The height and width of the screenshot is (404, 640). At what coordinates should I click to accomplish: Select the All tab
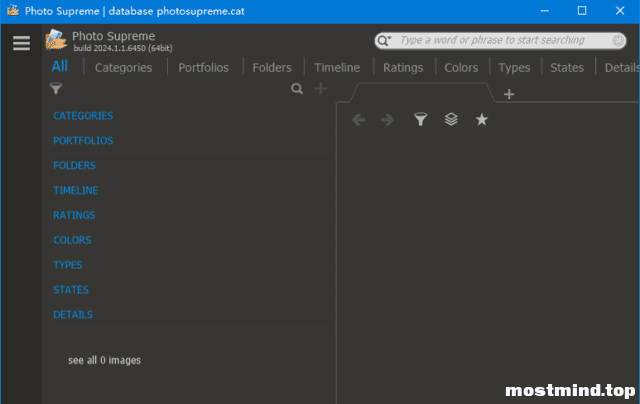tap(60, 66)
